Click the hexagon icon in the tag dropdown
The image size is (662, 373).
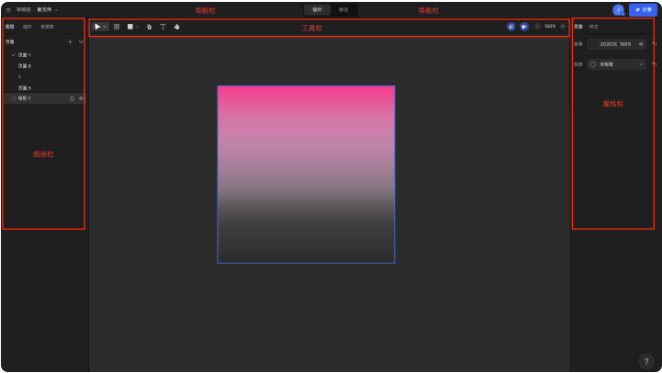point(593,64)
